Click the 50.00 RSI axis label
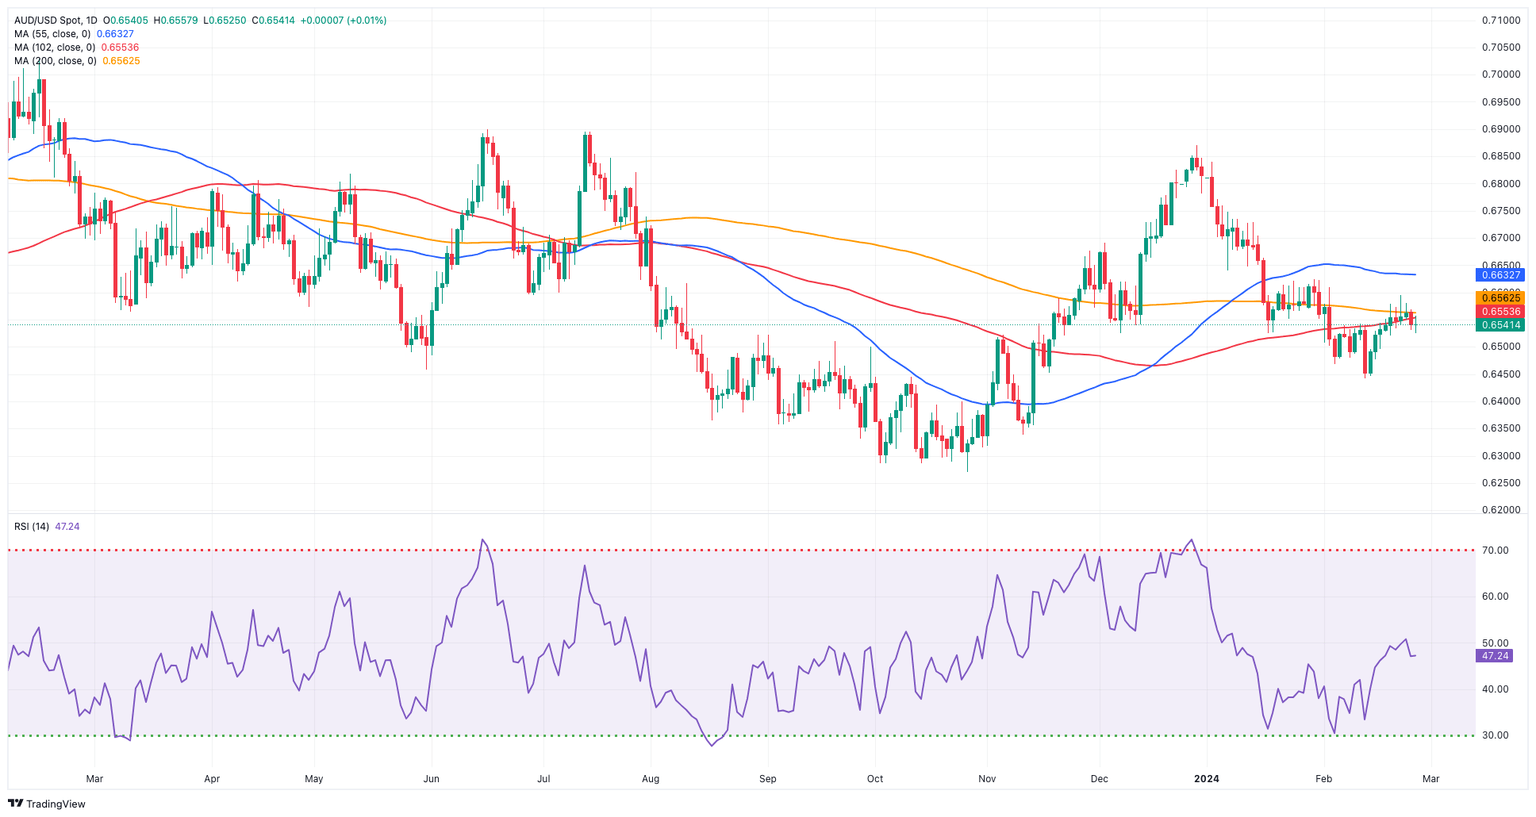1536x817 pixels. pos(1495,643)
